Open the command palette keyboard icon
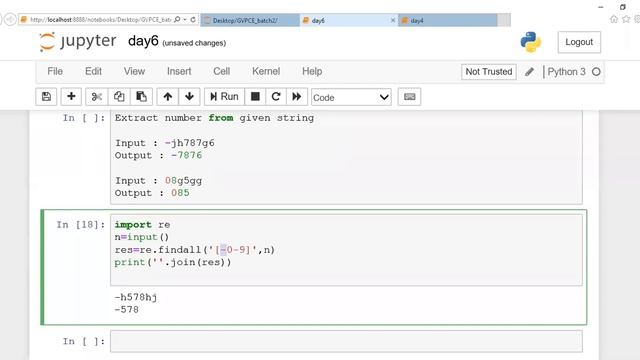This screenshot has width=640, height=360. [409, 97]
